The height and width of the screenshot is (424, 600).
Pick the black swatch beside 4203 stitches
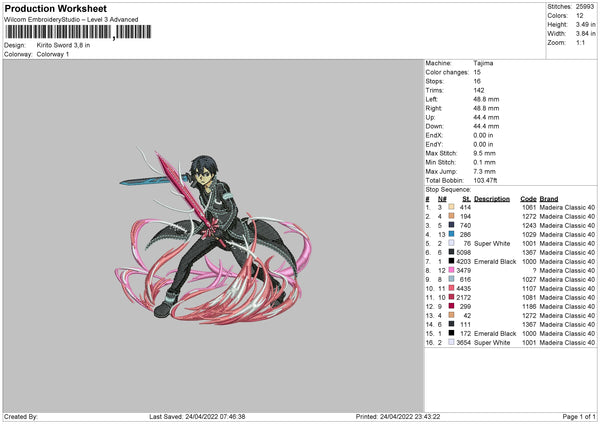point(451,261)
